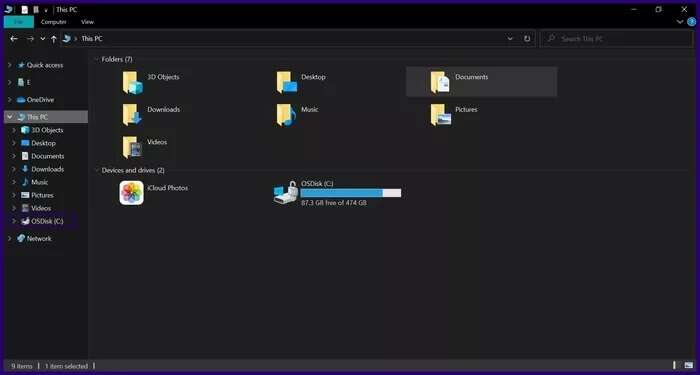Open the OSDisk (C:) drive icon
Image resolution: width=700 pixels, height=375 pixels.
pos(286,193)
